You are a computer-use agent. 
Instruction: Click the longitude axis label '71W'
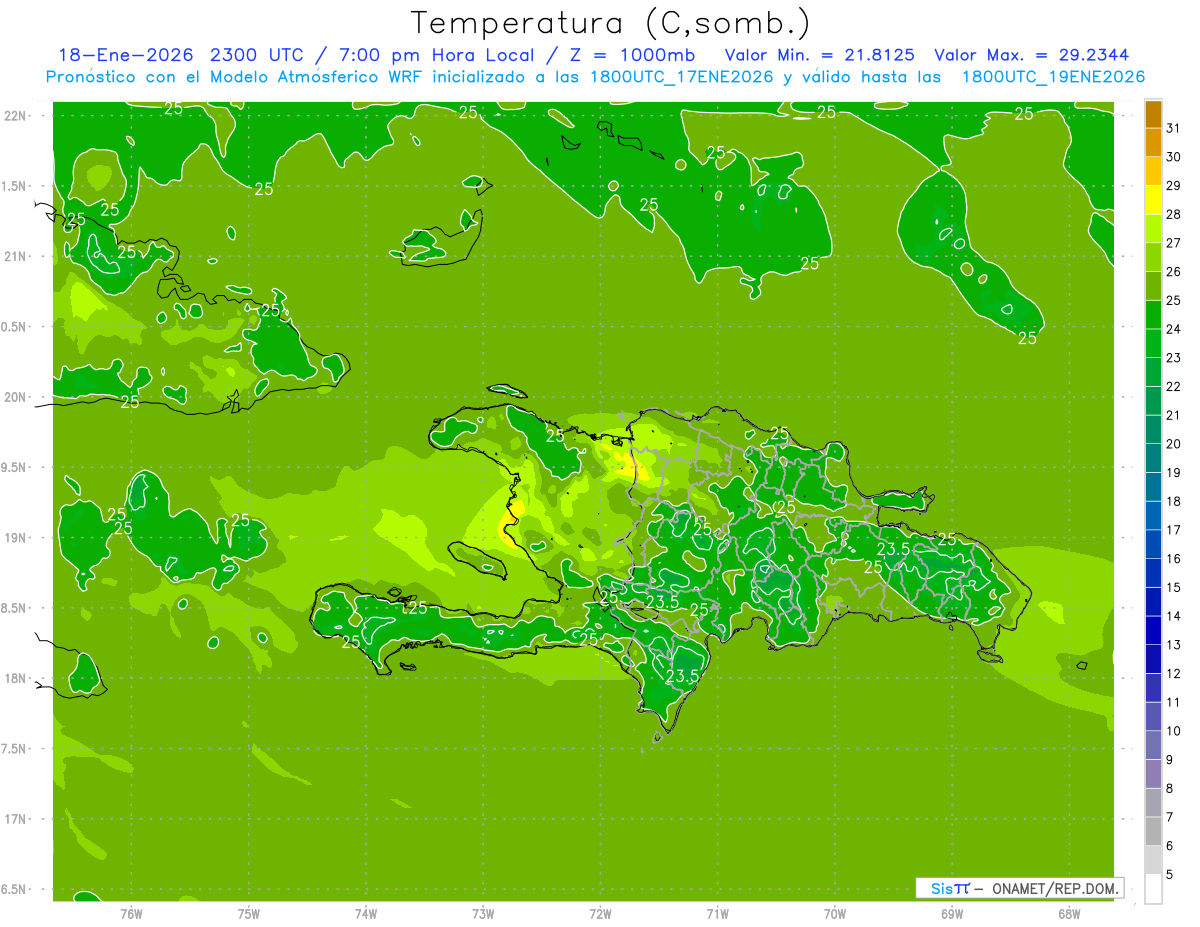(717, 914)
